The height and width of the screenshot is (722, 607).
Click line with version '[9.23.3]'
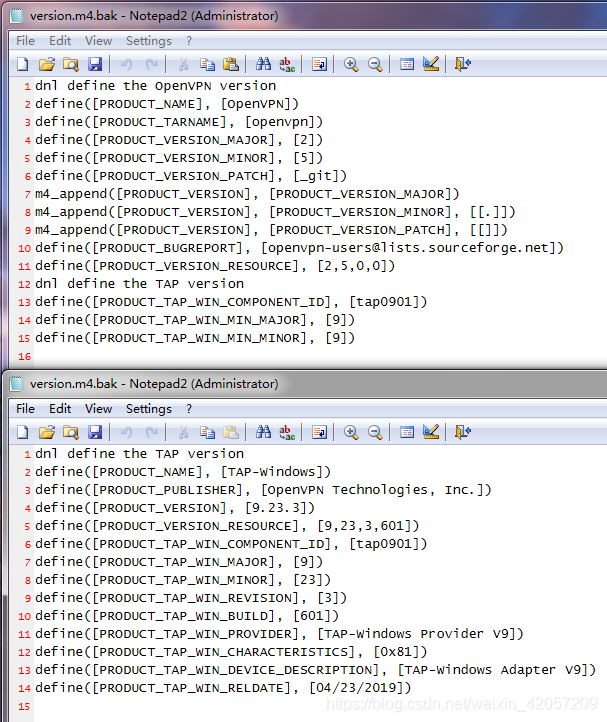(175, 508)
